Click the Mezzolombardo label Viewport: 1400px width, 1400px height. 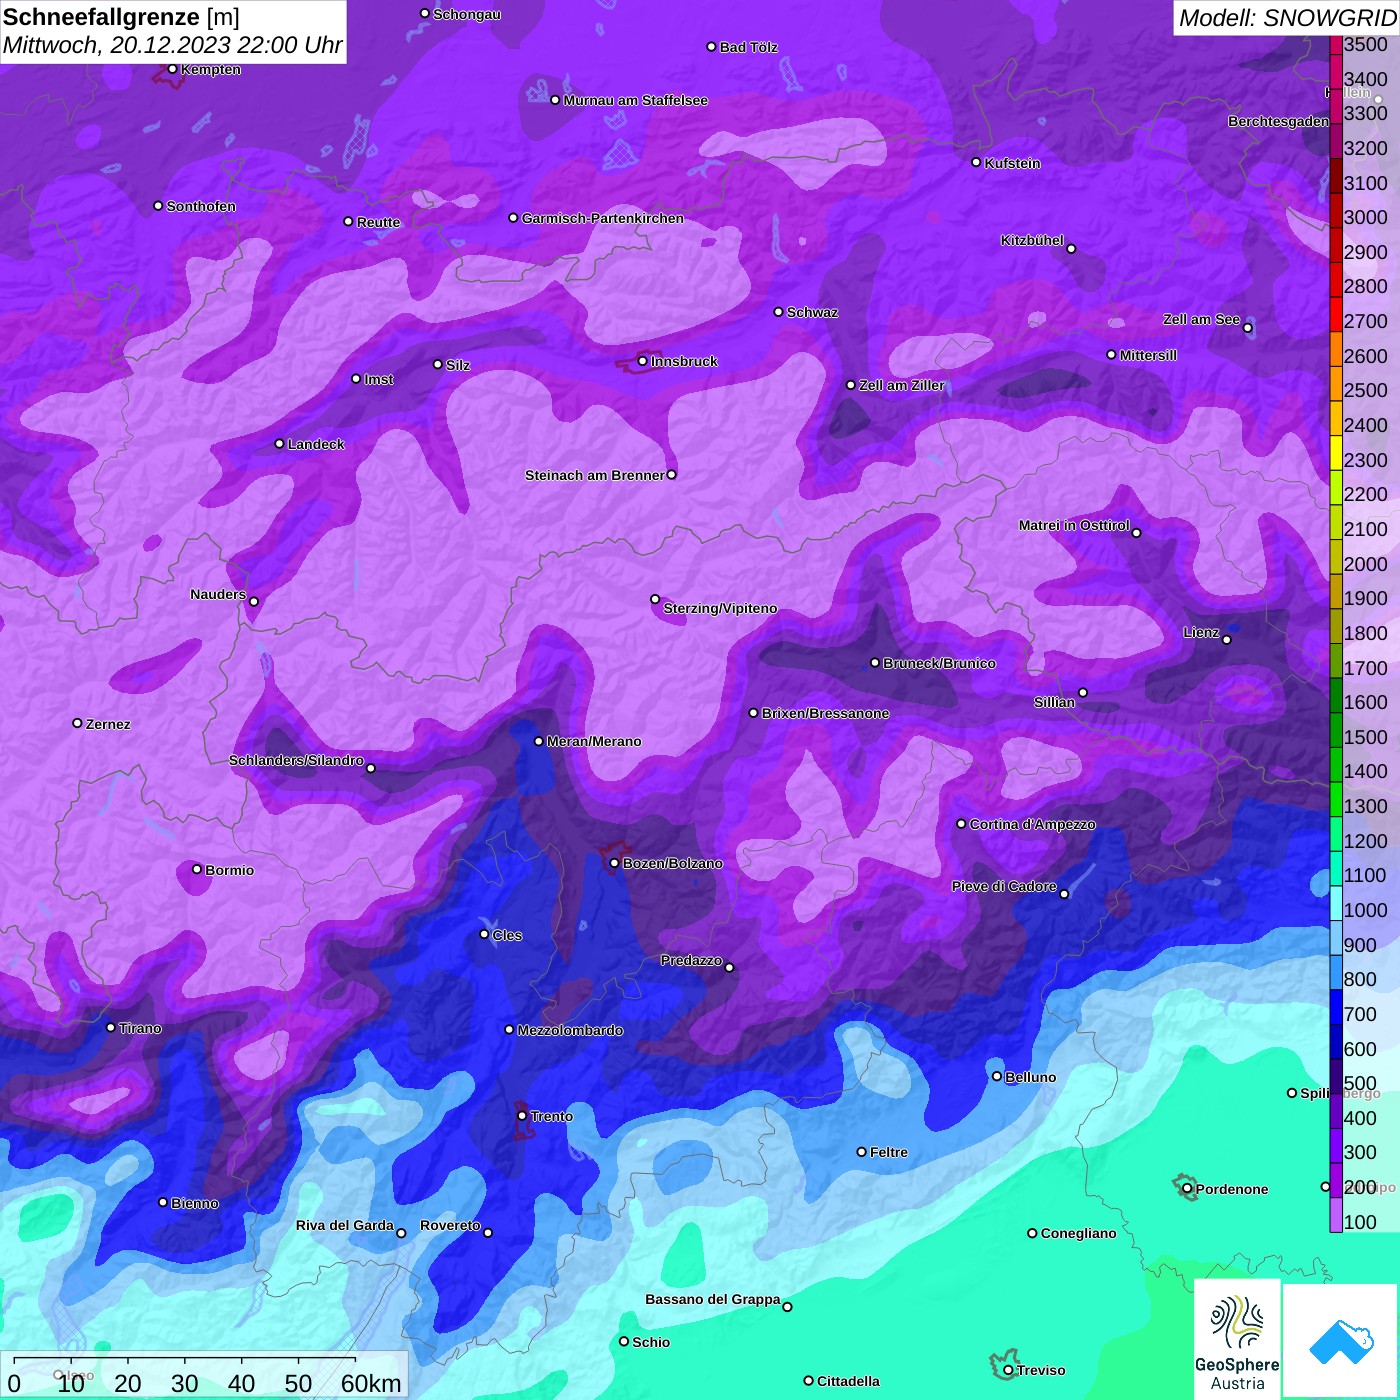(x=570, y=1030)
